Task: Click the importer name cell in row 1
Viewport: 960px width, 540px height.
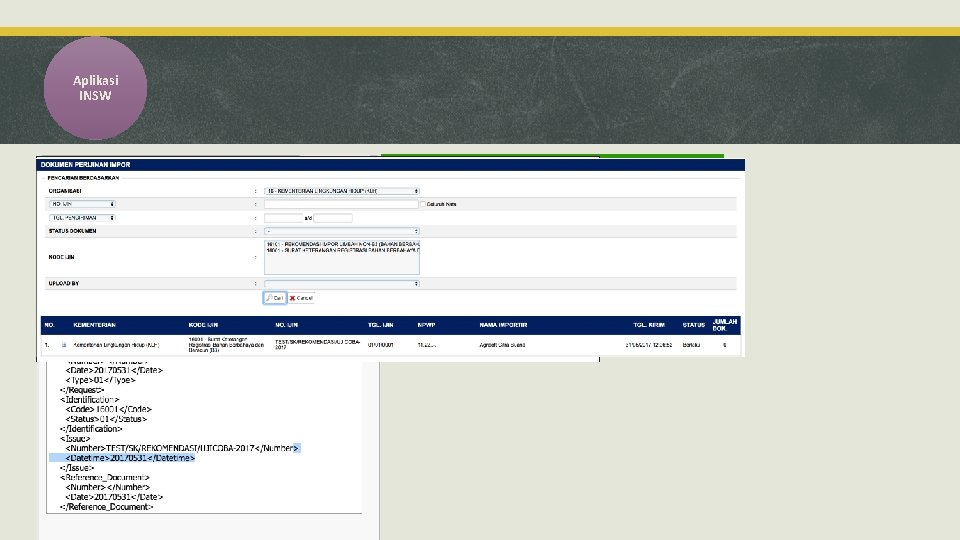Action: click(502, 345)
